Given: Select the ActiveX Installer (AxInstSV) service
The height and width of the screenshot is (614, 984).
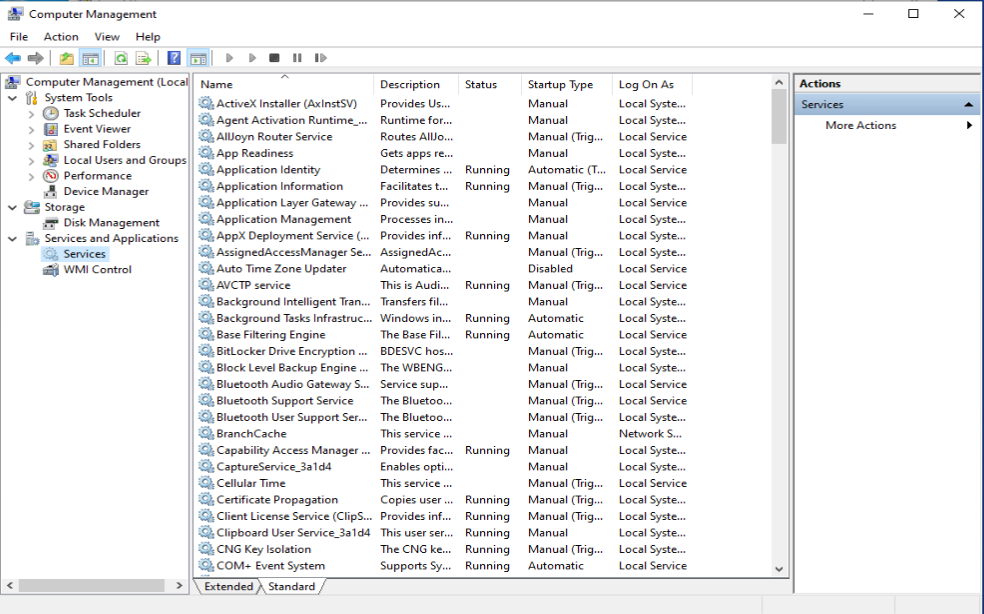Looking at the screenshot, I should click(x=287, y=104).
